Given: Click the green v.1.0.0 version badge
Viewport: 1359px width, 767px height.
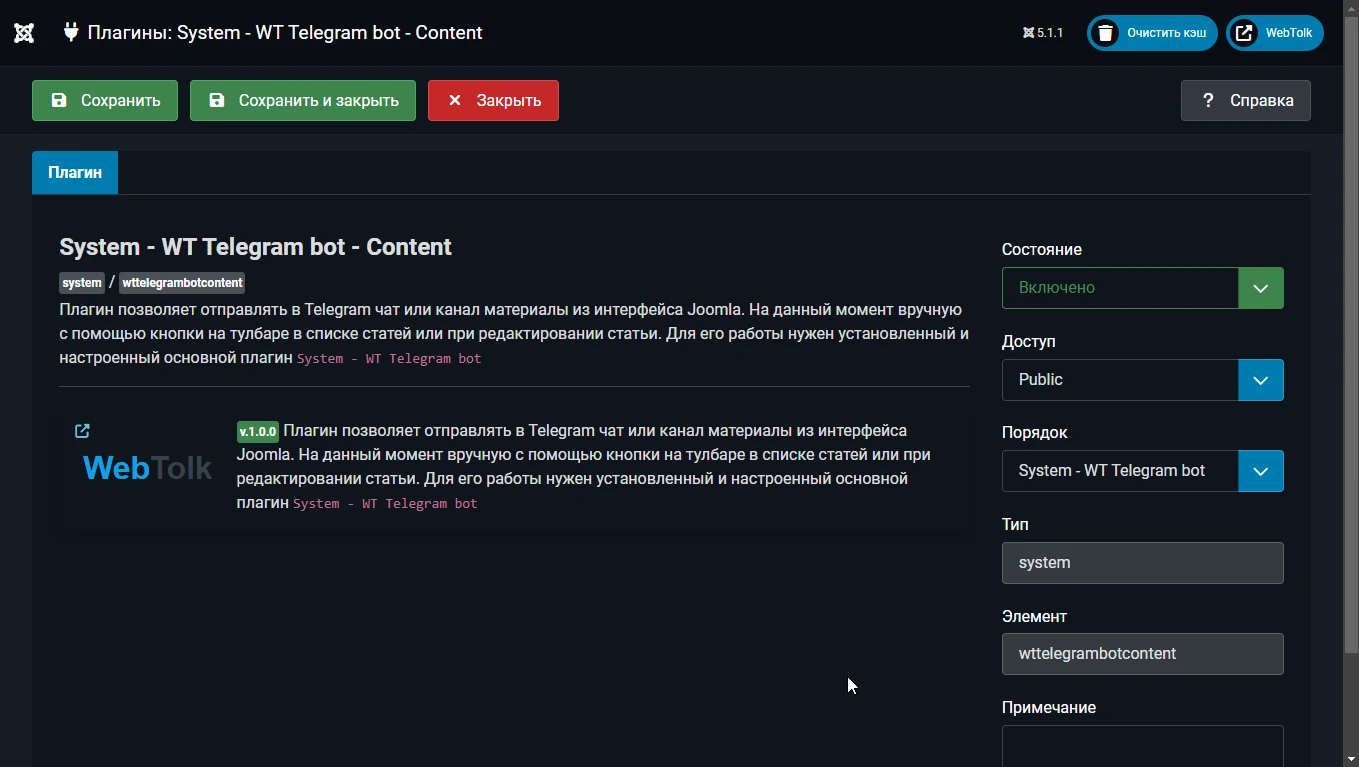Looking at the screenshot, I should tap(257, 432).
